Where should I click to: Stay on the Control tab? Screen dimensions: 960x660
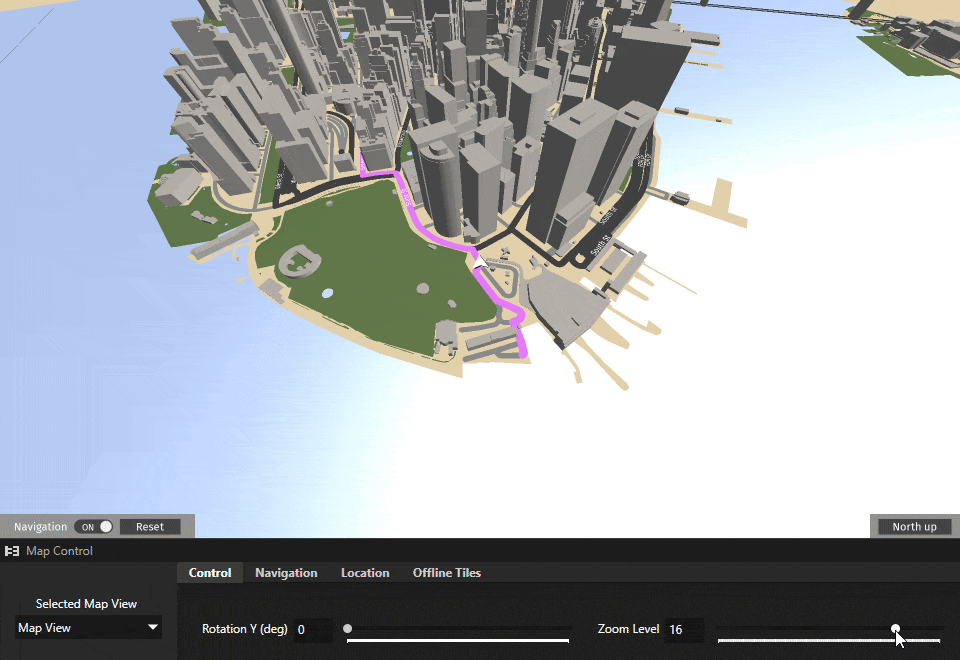click(209, 572)
